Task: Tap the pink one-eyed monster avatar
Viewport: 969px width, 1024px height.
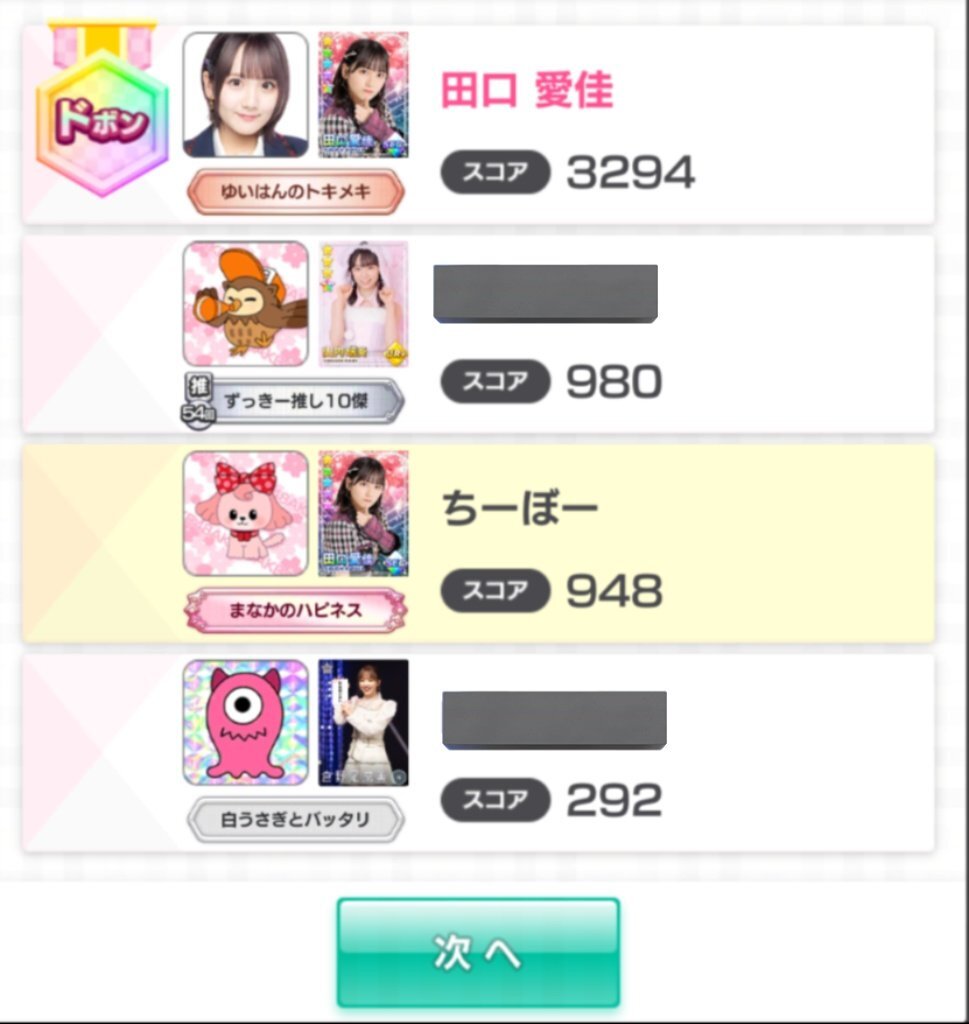Action: pos(246,722)
